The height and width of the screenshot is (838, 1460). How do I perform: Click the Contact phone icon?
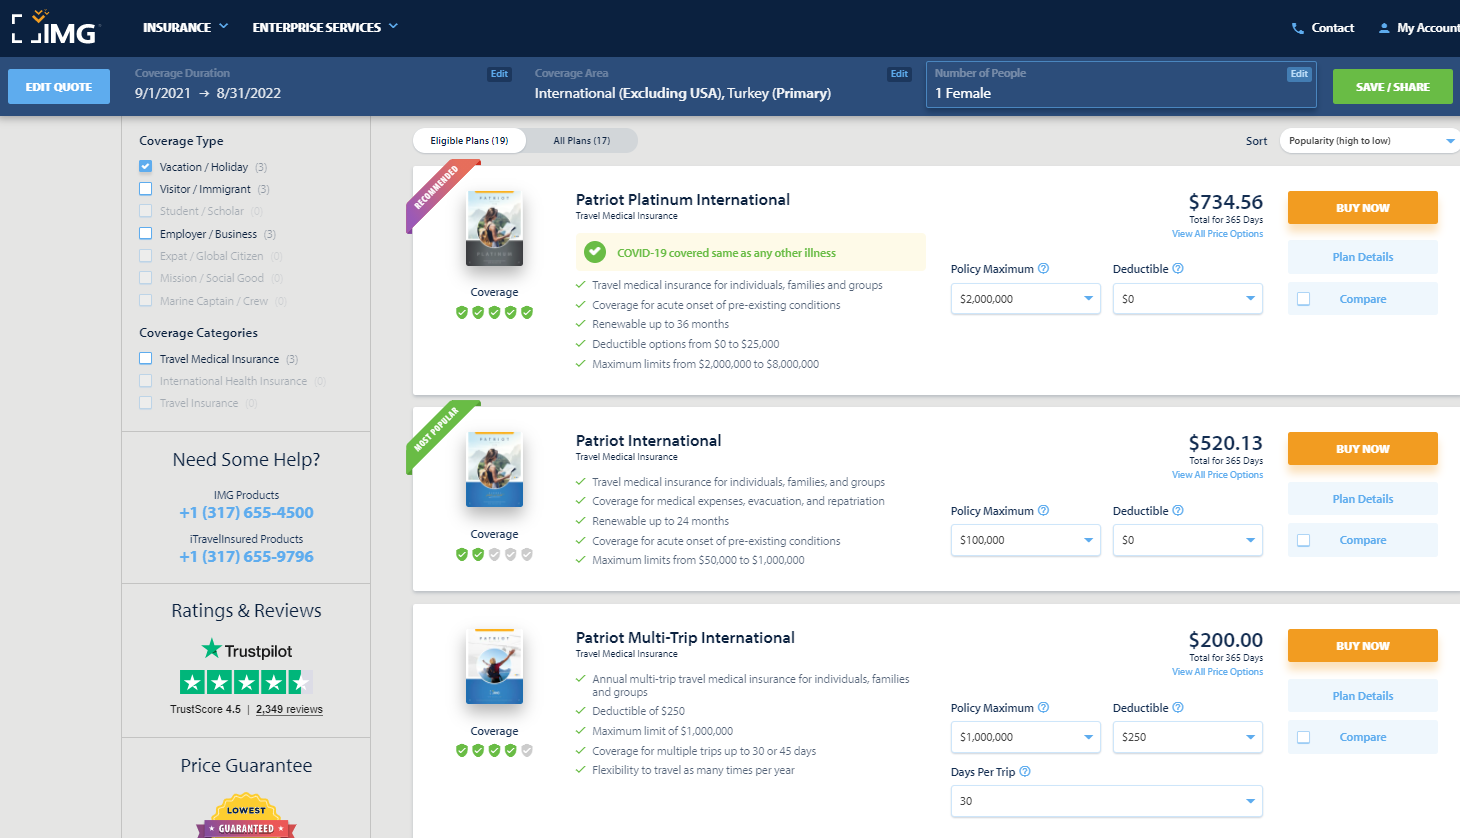[x=1298, y=28]
